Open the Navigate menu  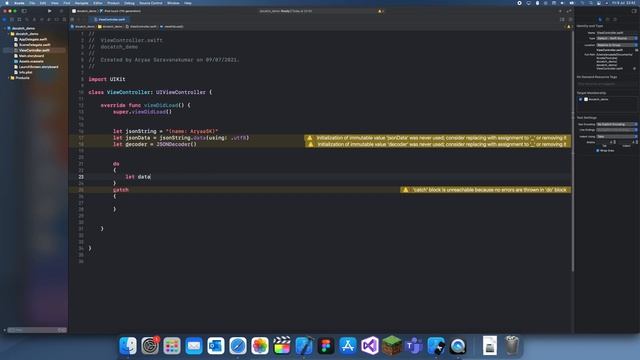[x=81, y=3]
